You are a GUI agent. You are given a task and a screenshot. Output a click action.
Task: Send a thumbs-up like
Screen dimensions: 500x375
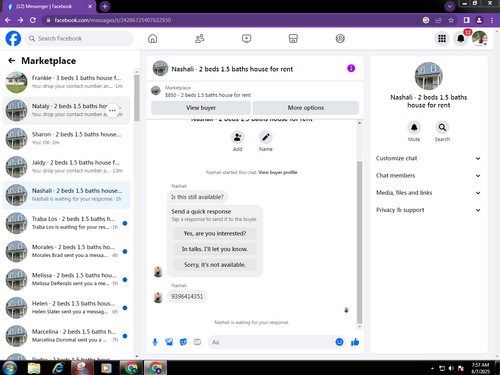pos(355,342)
